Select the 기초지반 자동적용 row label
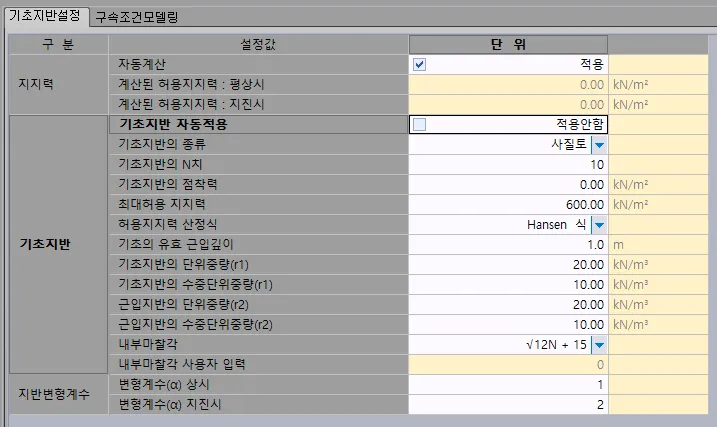 pos(258,124)
